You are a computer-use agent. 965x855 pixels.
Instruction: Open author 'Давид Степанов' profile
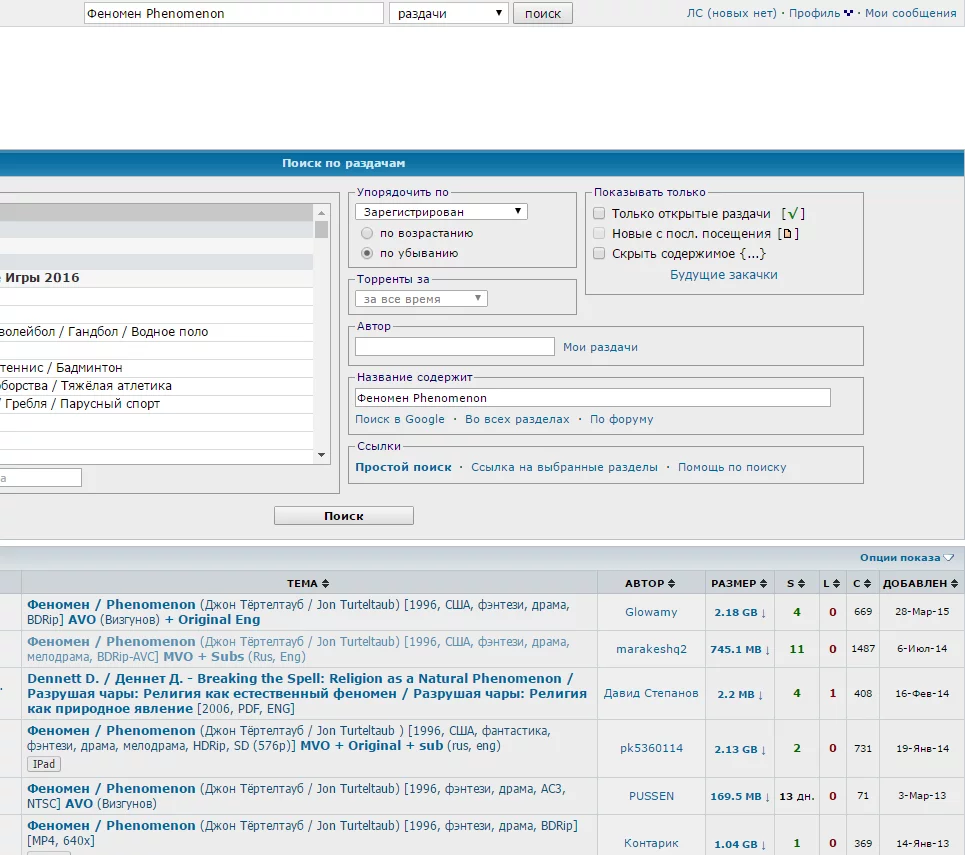pos(651,693)
